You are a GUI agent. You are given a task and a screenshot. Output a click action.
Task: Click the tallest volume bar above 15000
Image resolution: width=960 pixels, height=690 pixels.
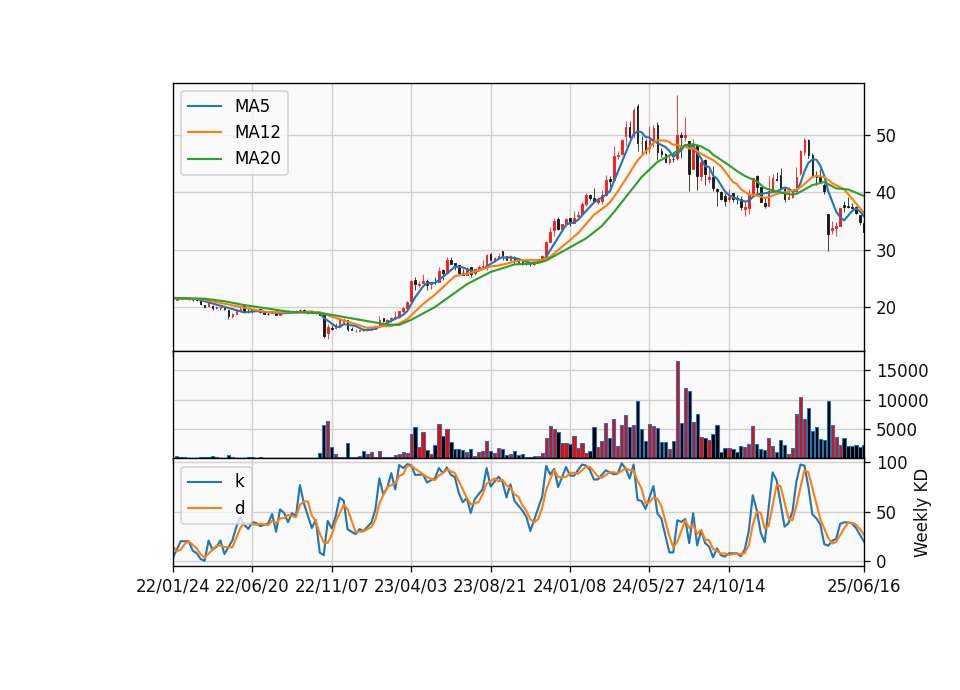click(x=678, y=410)
